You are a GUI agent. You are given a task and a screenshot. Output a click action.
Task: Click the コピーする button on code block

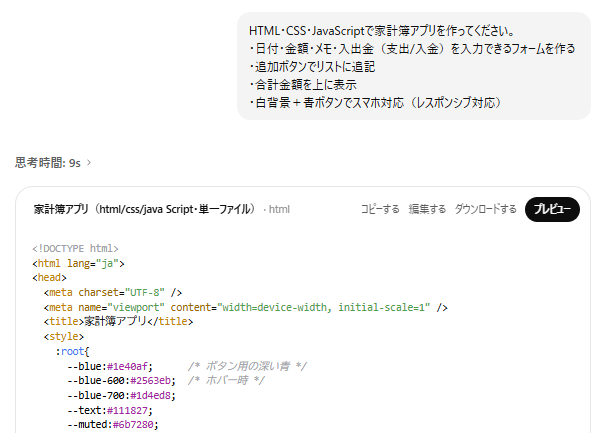coord(379,209)
